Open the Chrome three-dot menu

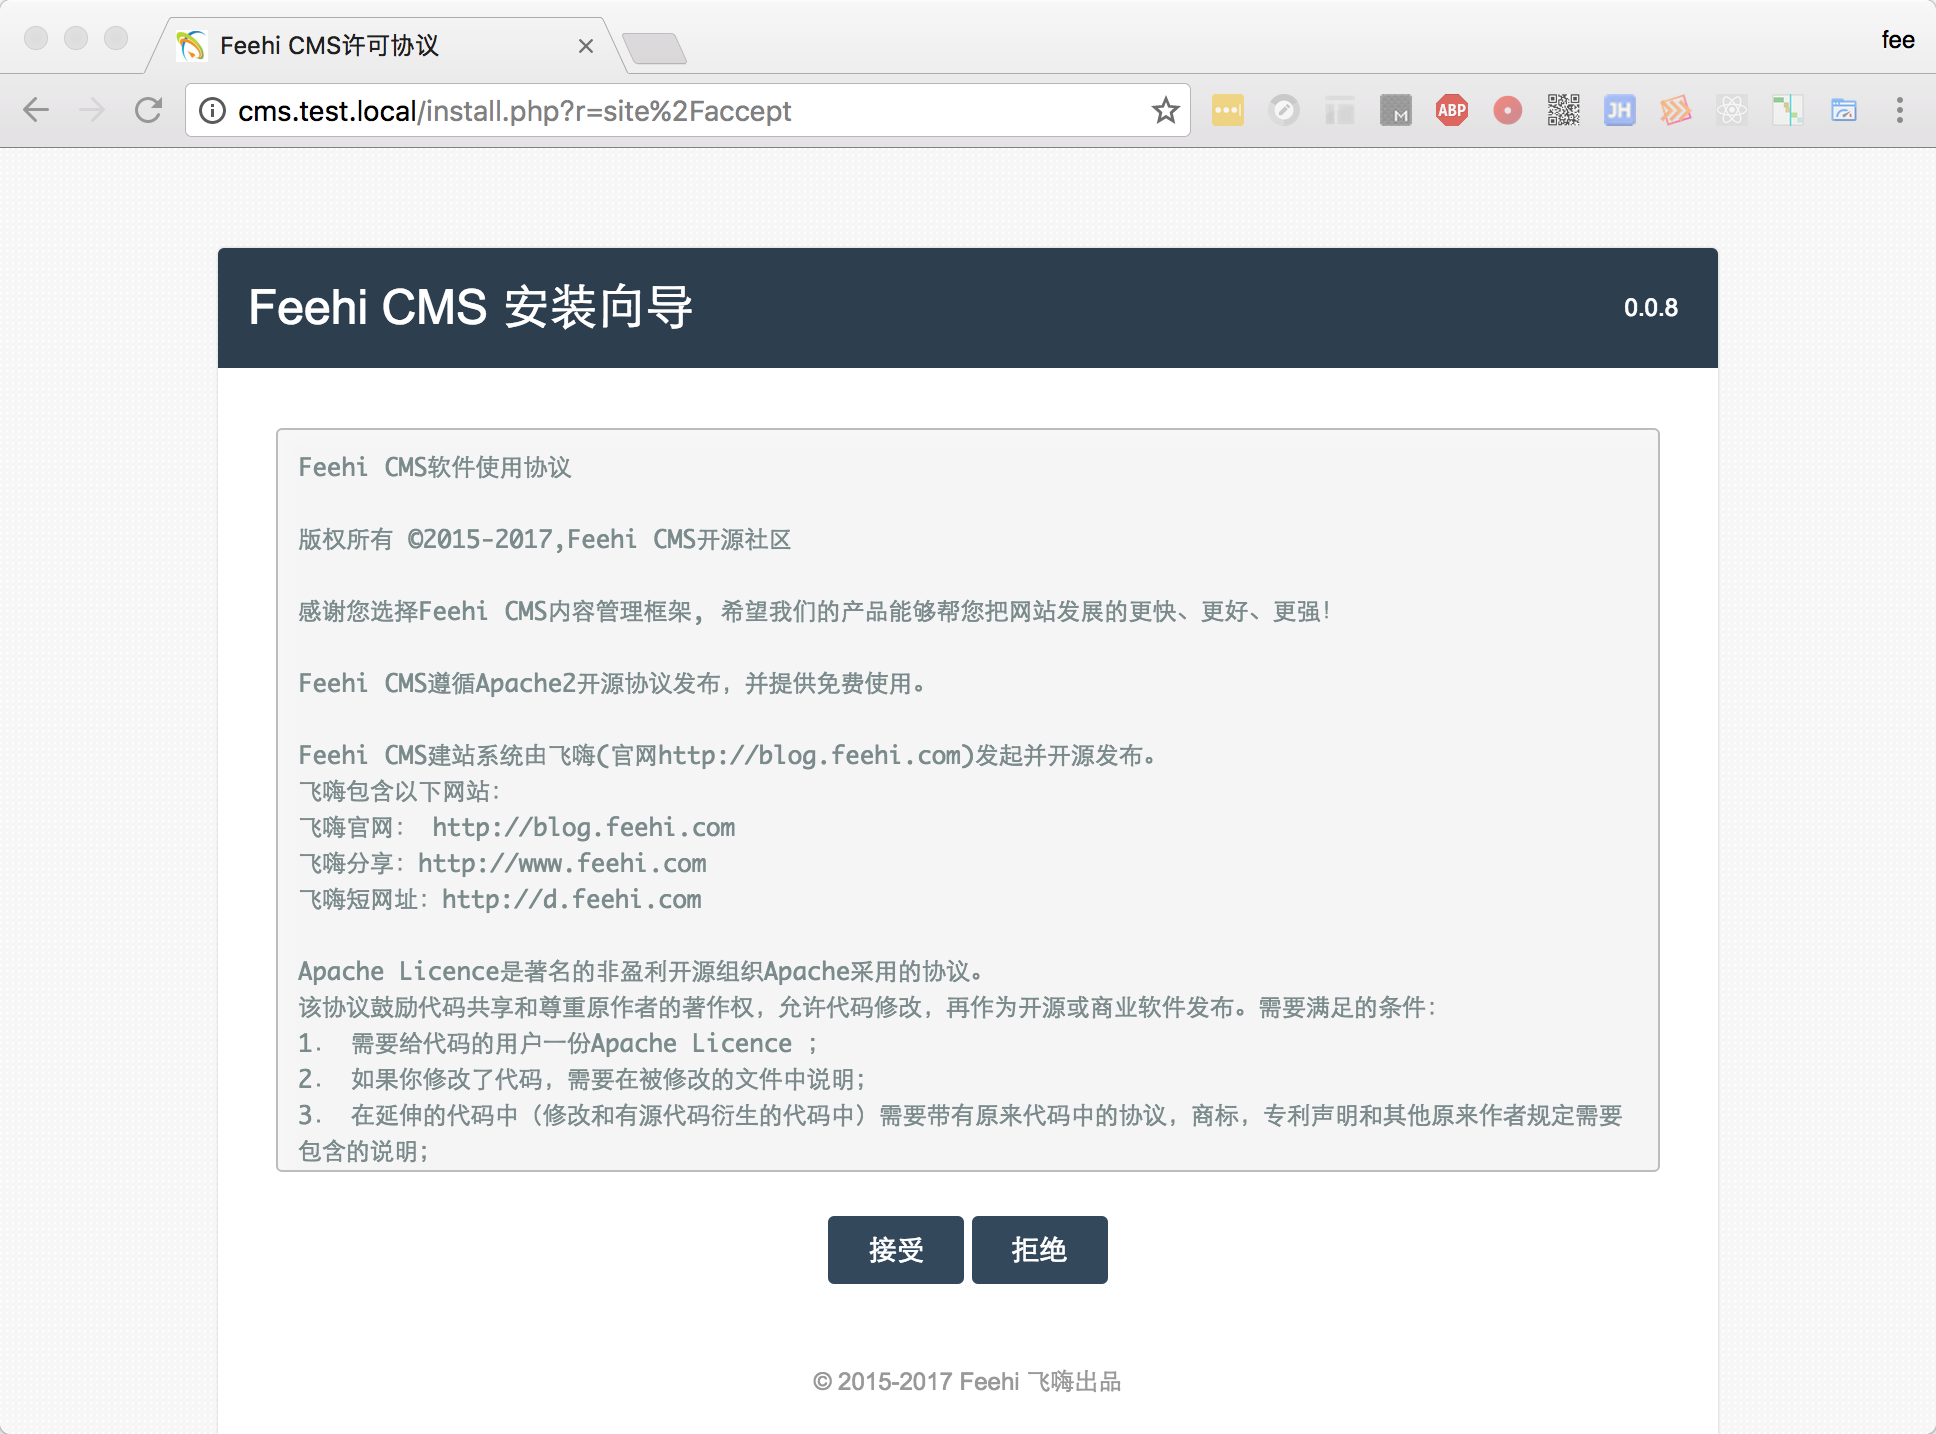click(x=1899, y=110)
